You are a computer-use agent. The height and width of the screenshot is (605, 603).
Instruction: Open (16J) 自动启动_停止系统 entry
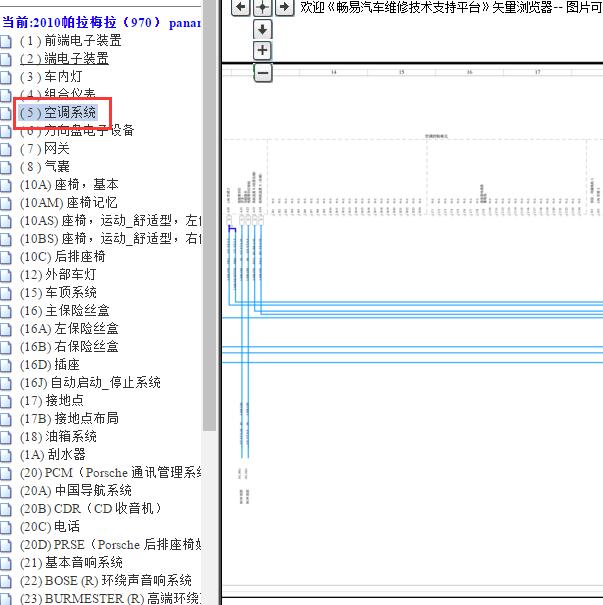pyautogui.click(x=90, y=383)
